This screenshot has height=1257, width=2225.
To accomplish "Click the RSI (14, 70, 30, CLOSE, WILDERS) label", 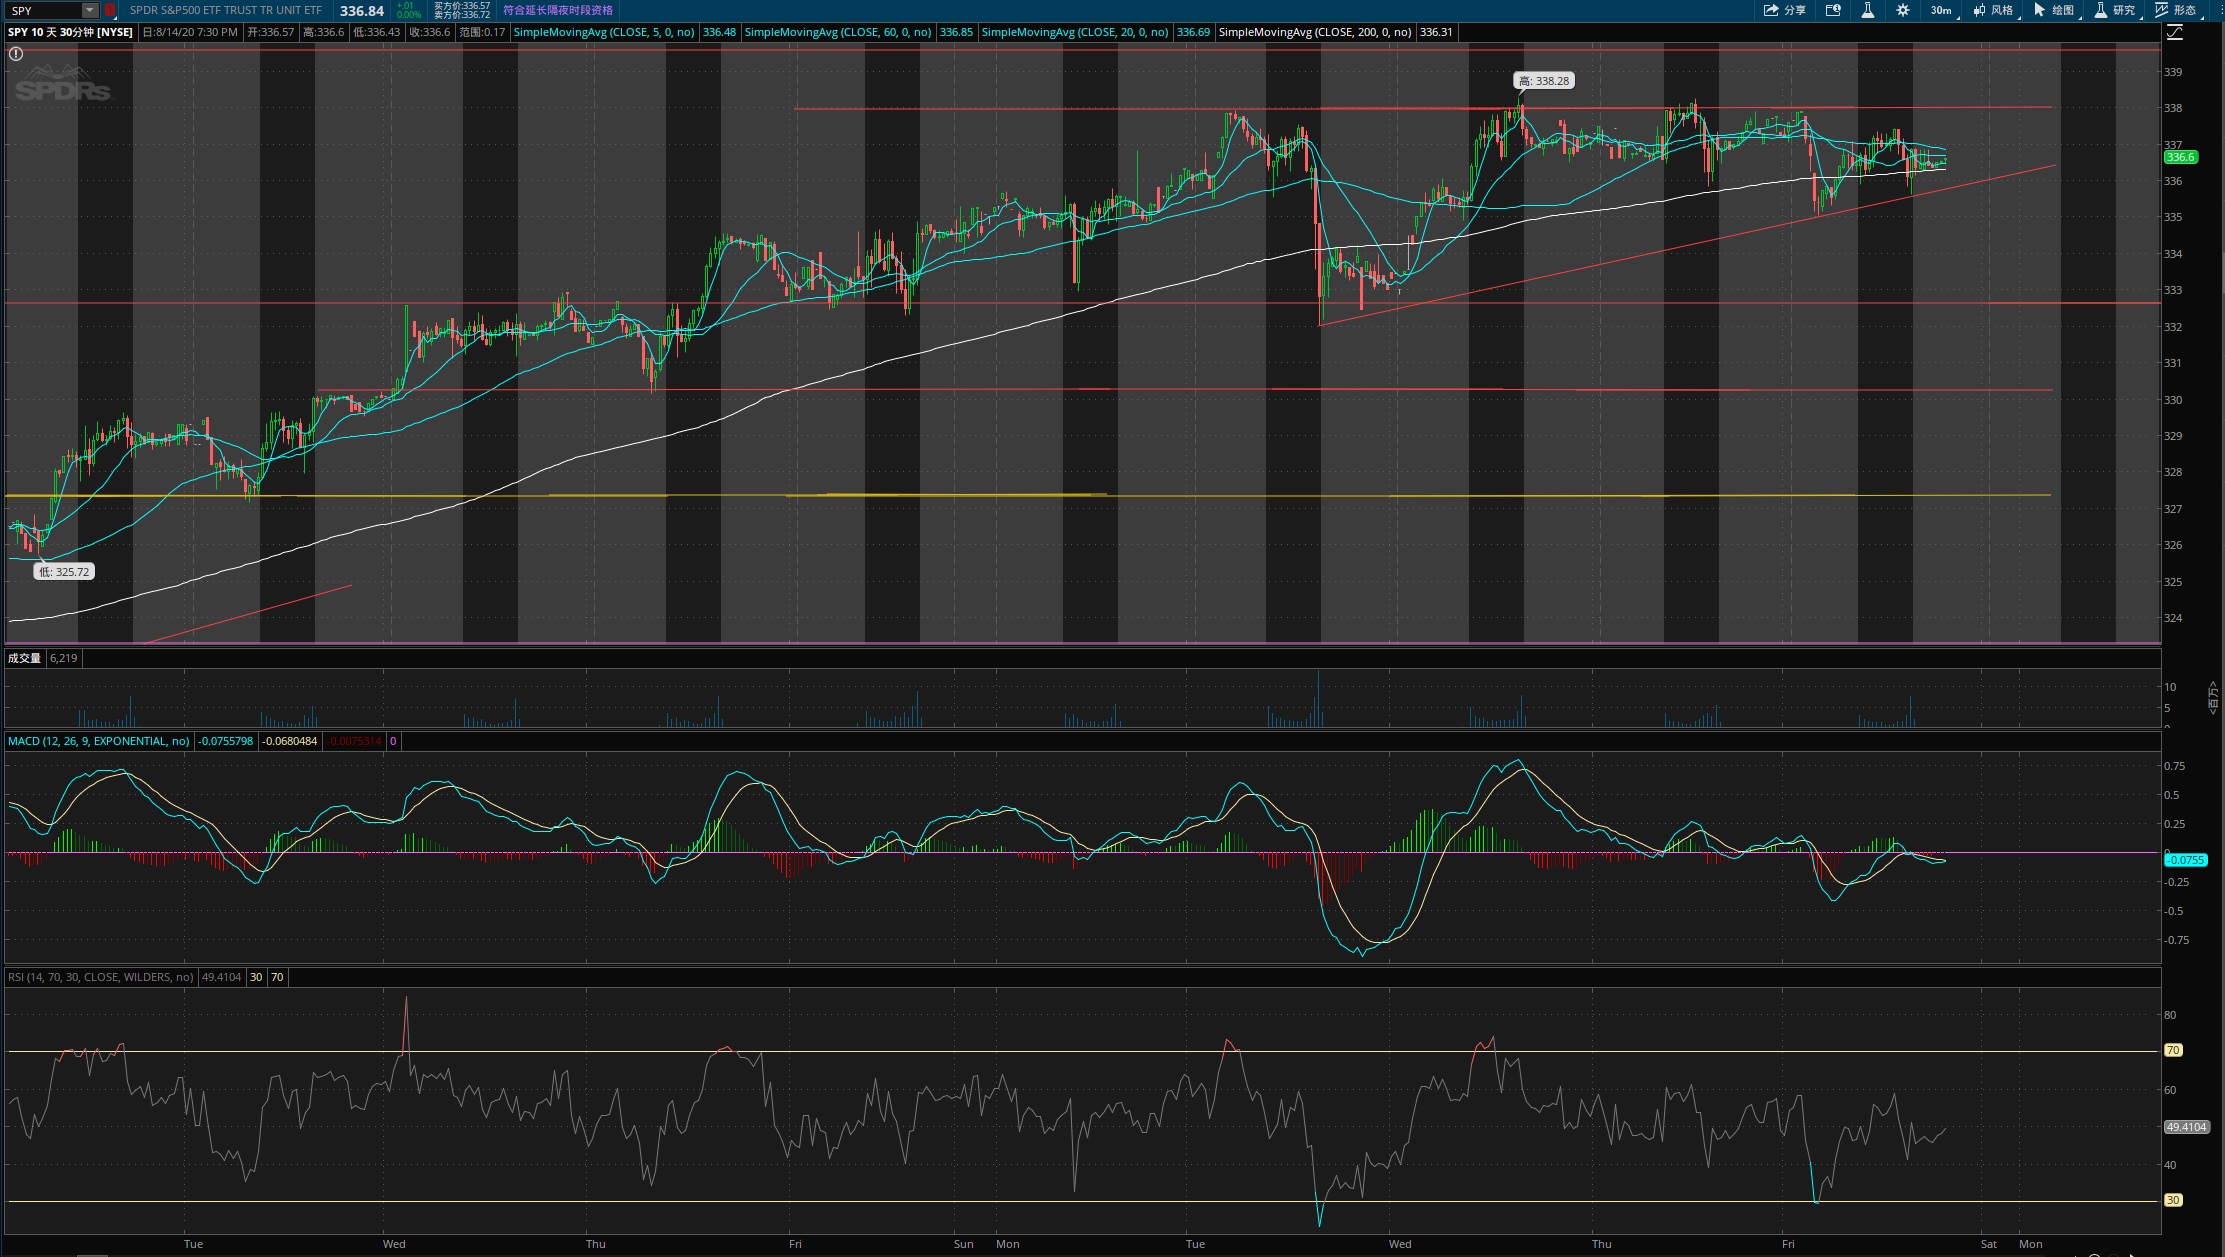I will 101,977.
